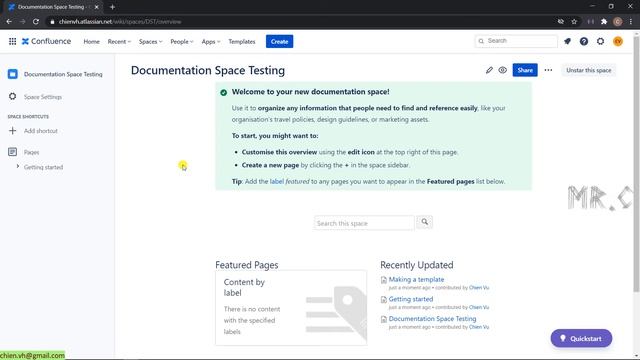Screen dimensions: 640x360
Task: Open the Chrome profile avatar
Action: pos(618,22)
